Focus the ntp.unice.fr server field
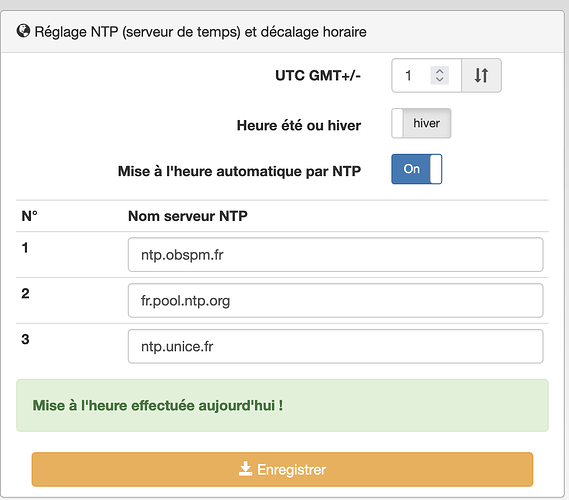The height and width of the screenshot is (500, 569). click(335, 346)
